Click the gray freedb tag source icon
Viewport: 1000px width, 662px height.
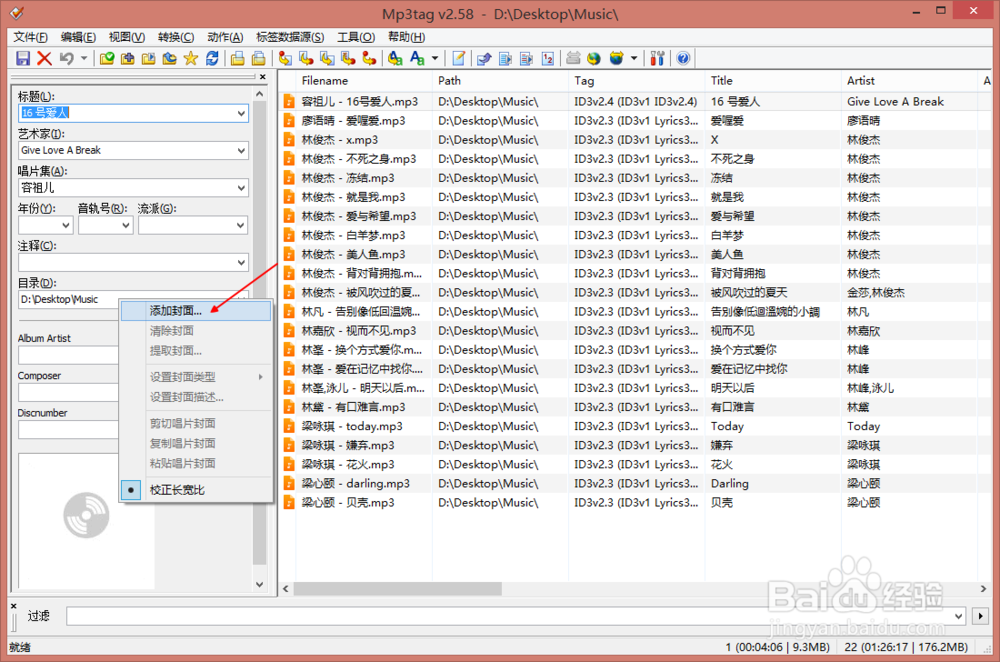(x=573, y=59)
